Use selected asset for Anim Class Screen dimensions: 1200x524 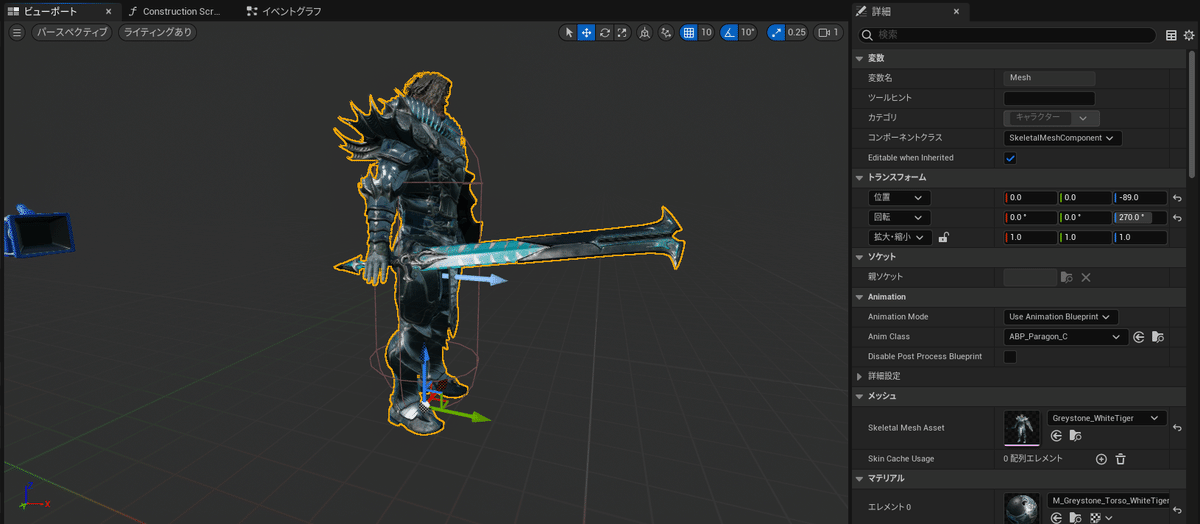coord(1138,337)
